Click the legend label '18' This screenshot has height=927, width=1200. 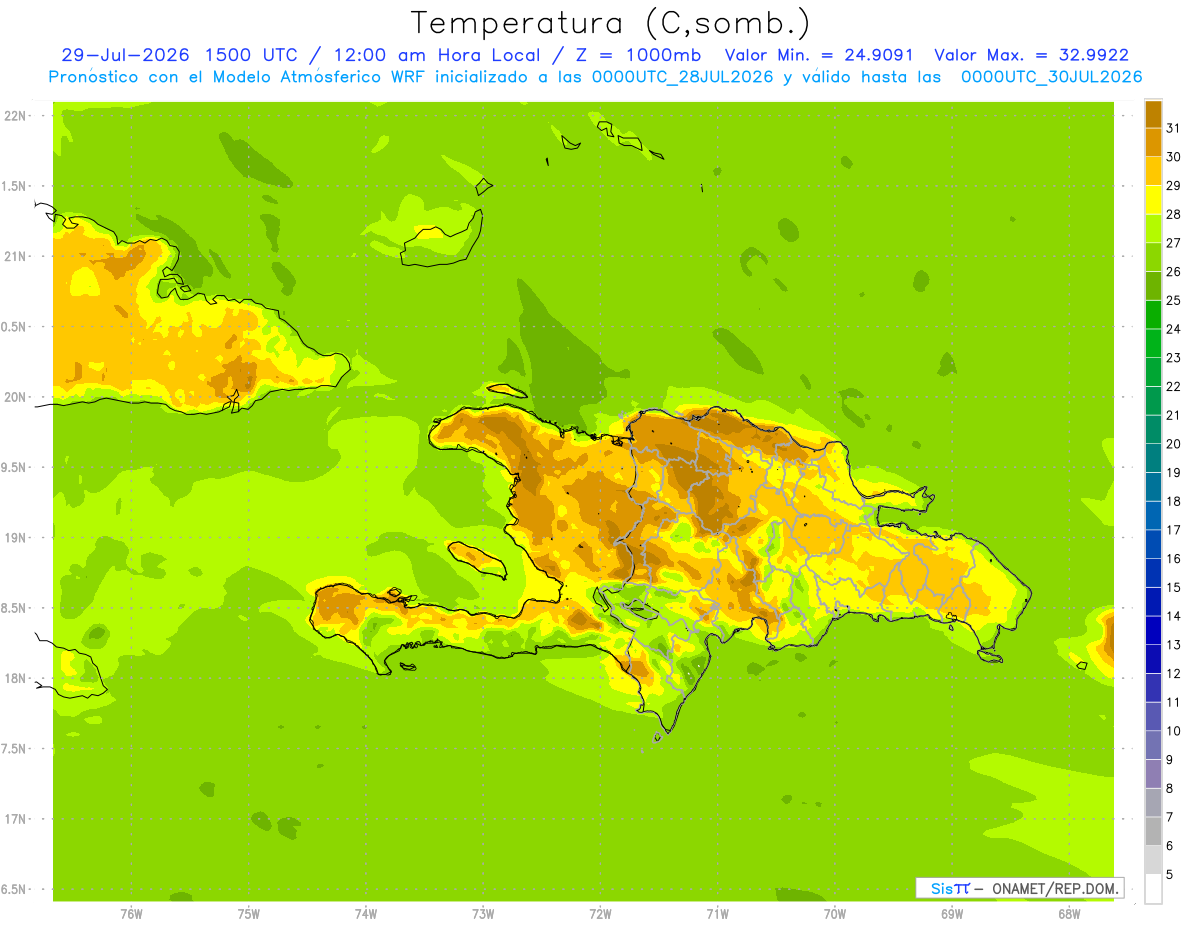coord(1173,501)
